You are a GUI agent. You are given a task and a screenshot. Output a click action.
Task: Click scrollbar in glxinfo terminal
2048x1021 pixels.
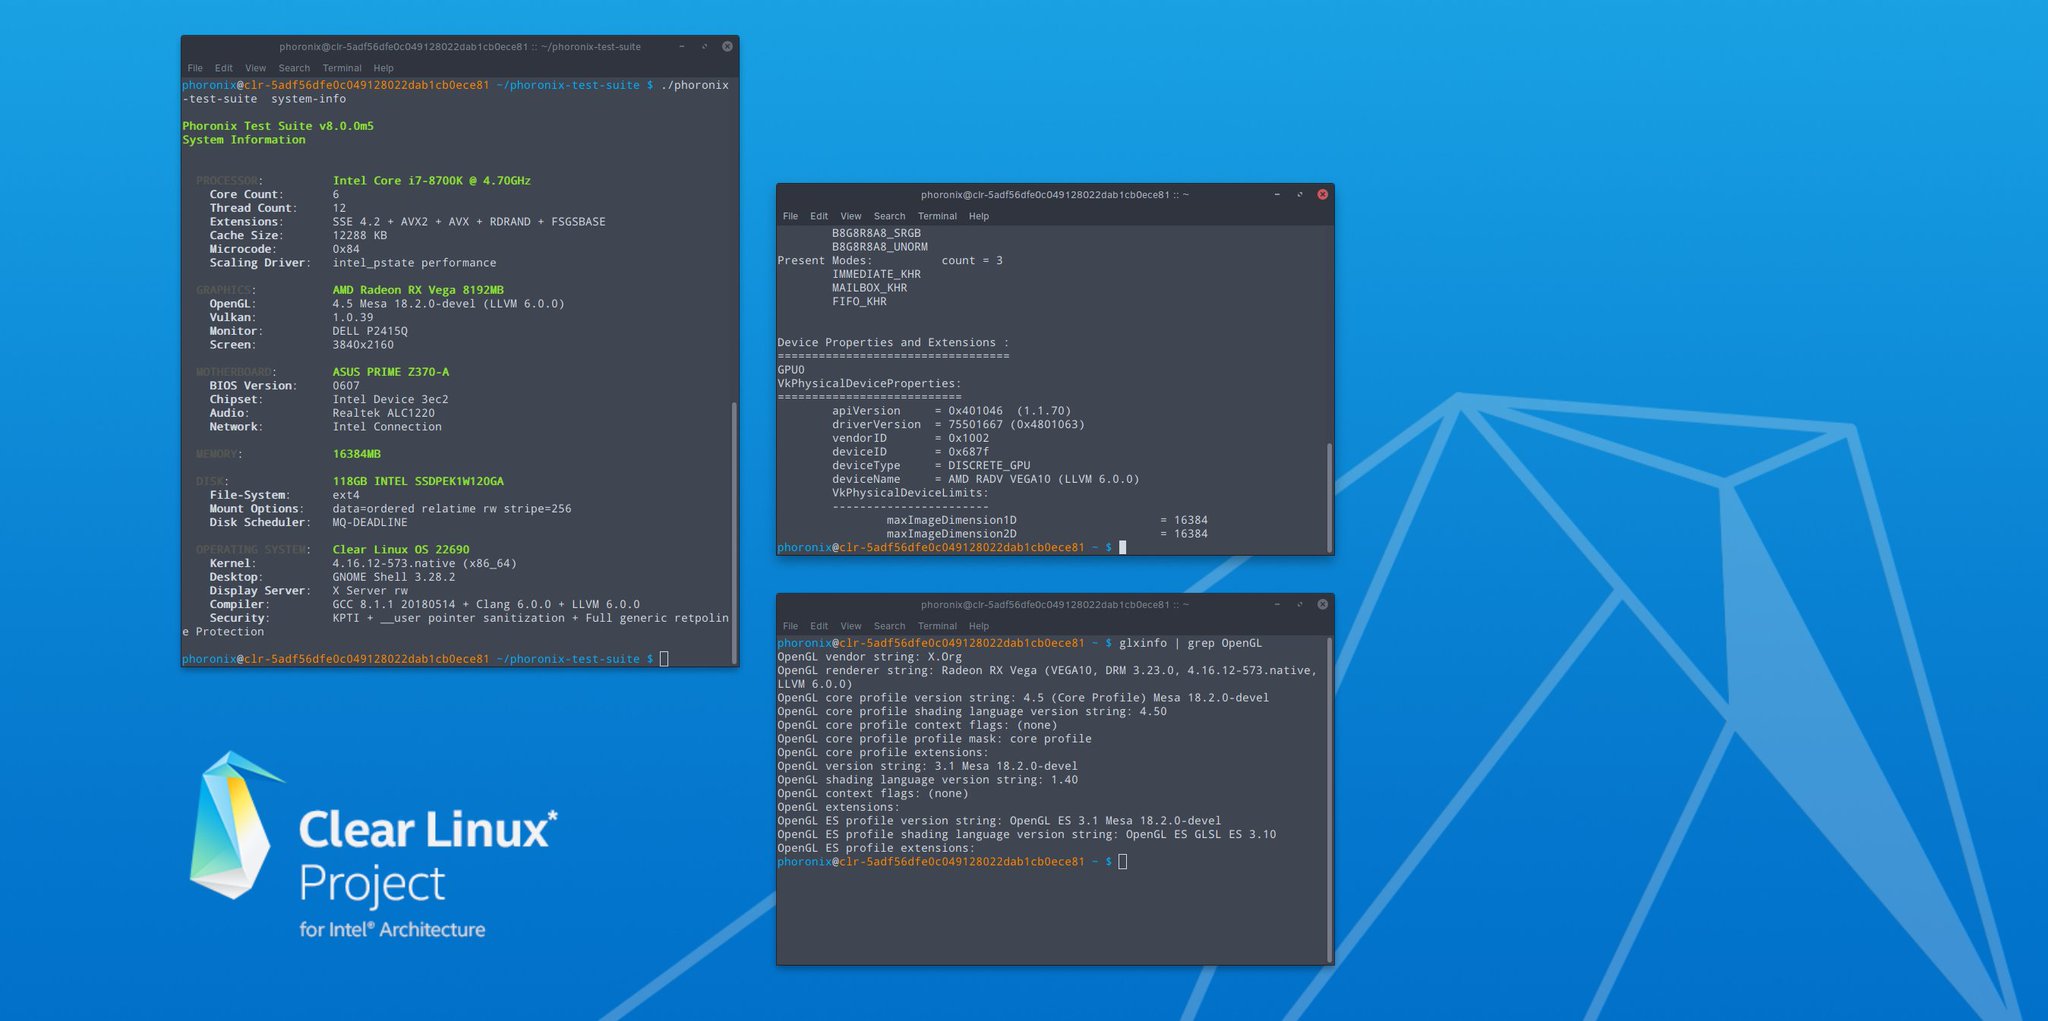click(x=1329, y=798)
